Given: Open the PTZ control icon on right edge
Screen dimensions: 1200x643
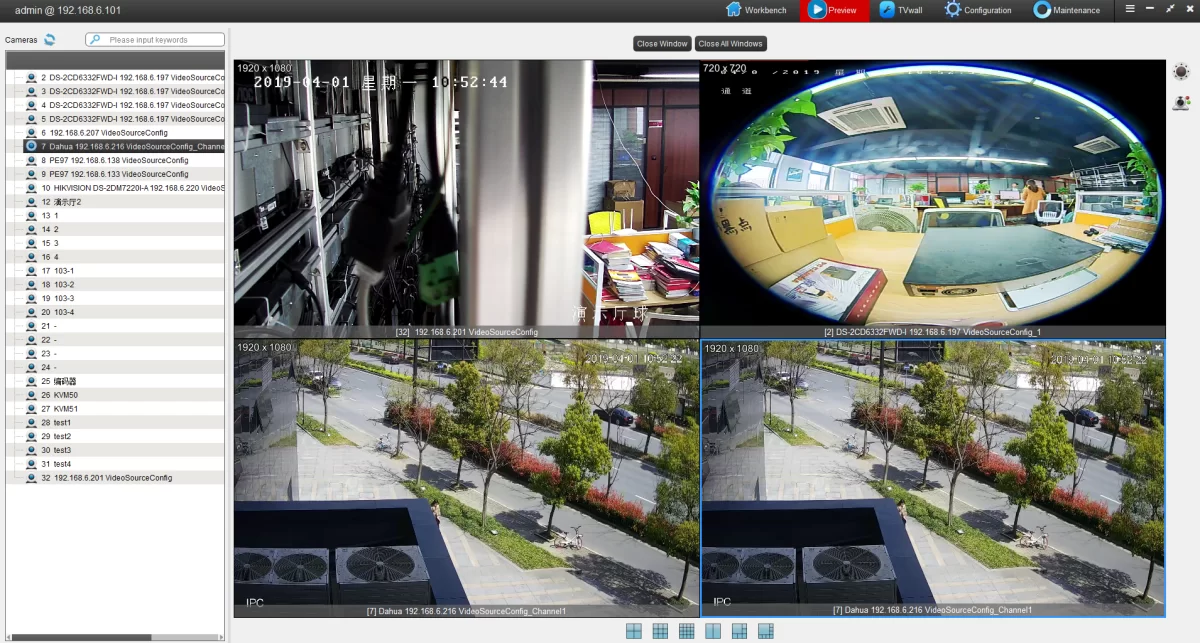Looking at the screenshot, I should (1181, 72).
